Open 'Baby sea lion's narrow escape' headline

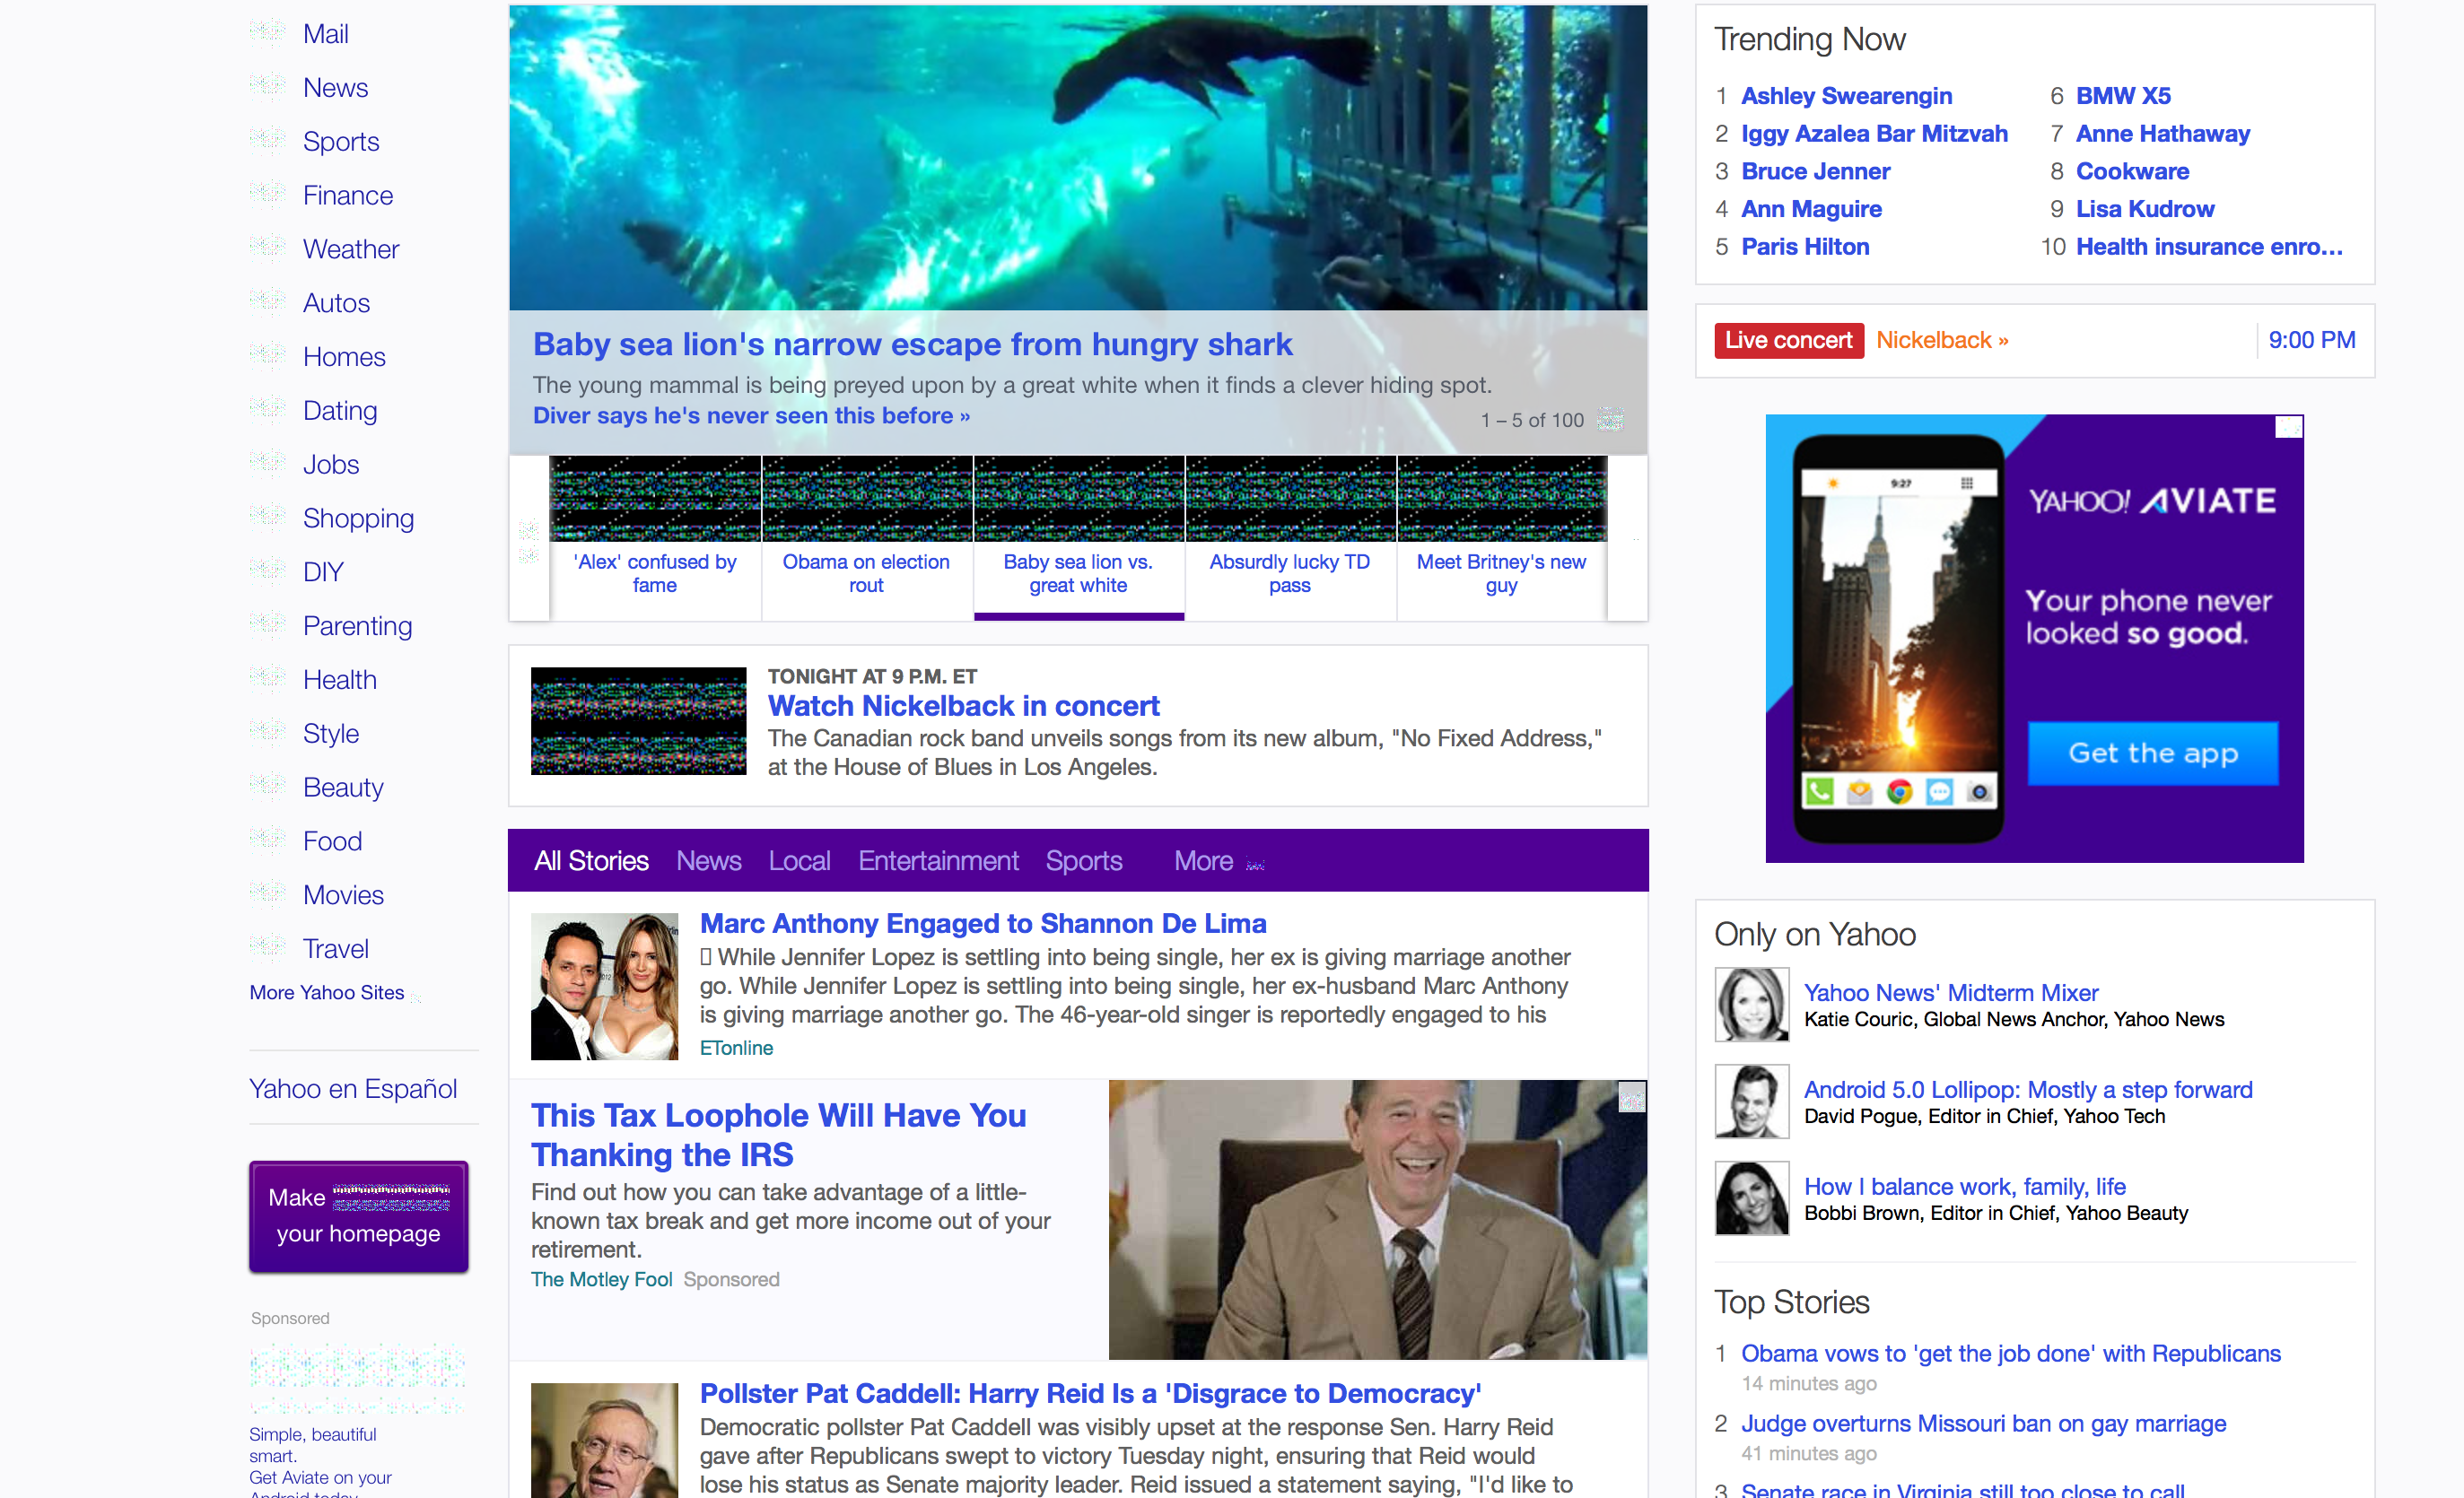click(912, 344)
